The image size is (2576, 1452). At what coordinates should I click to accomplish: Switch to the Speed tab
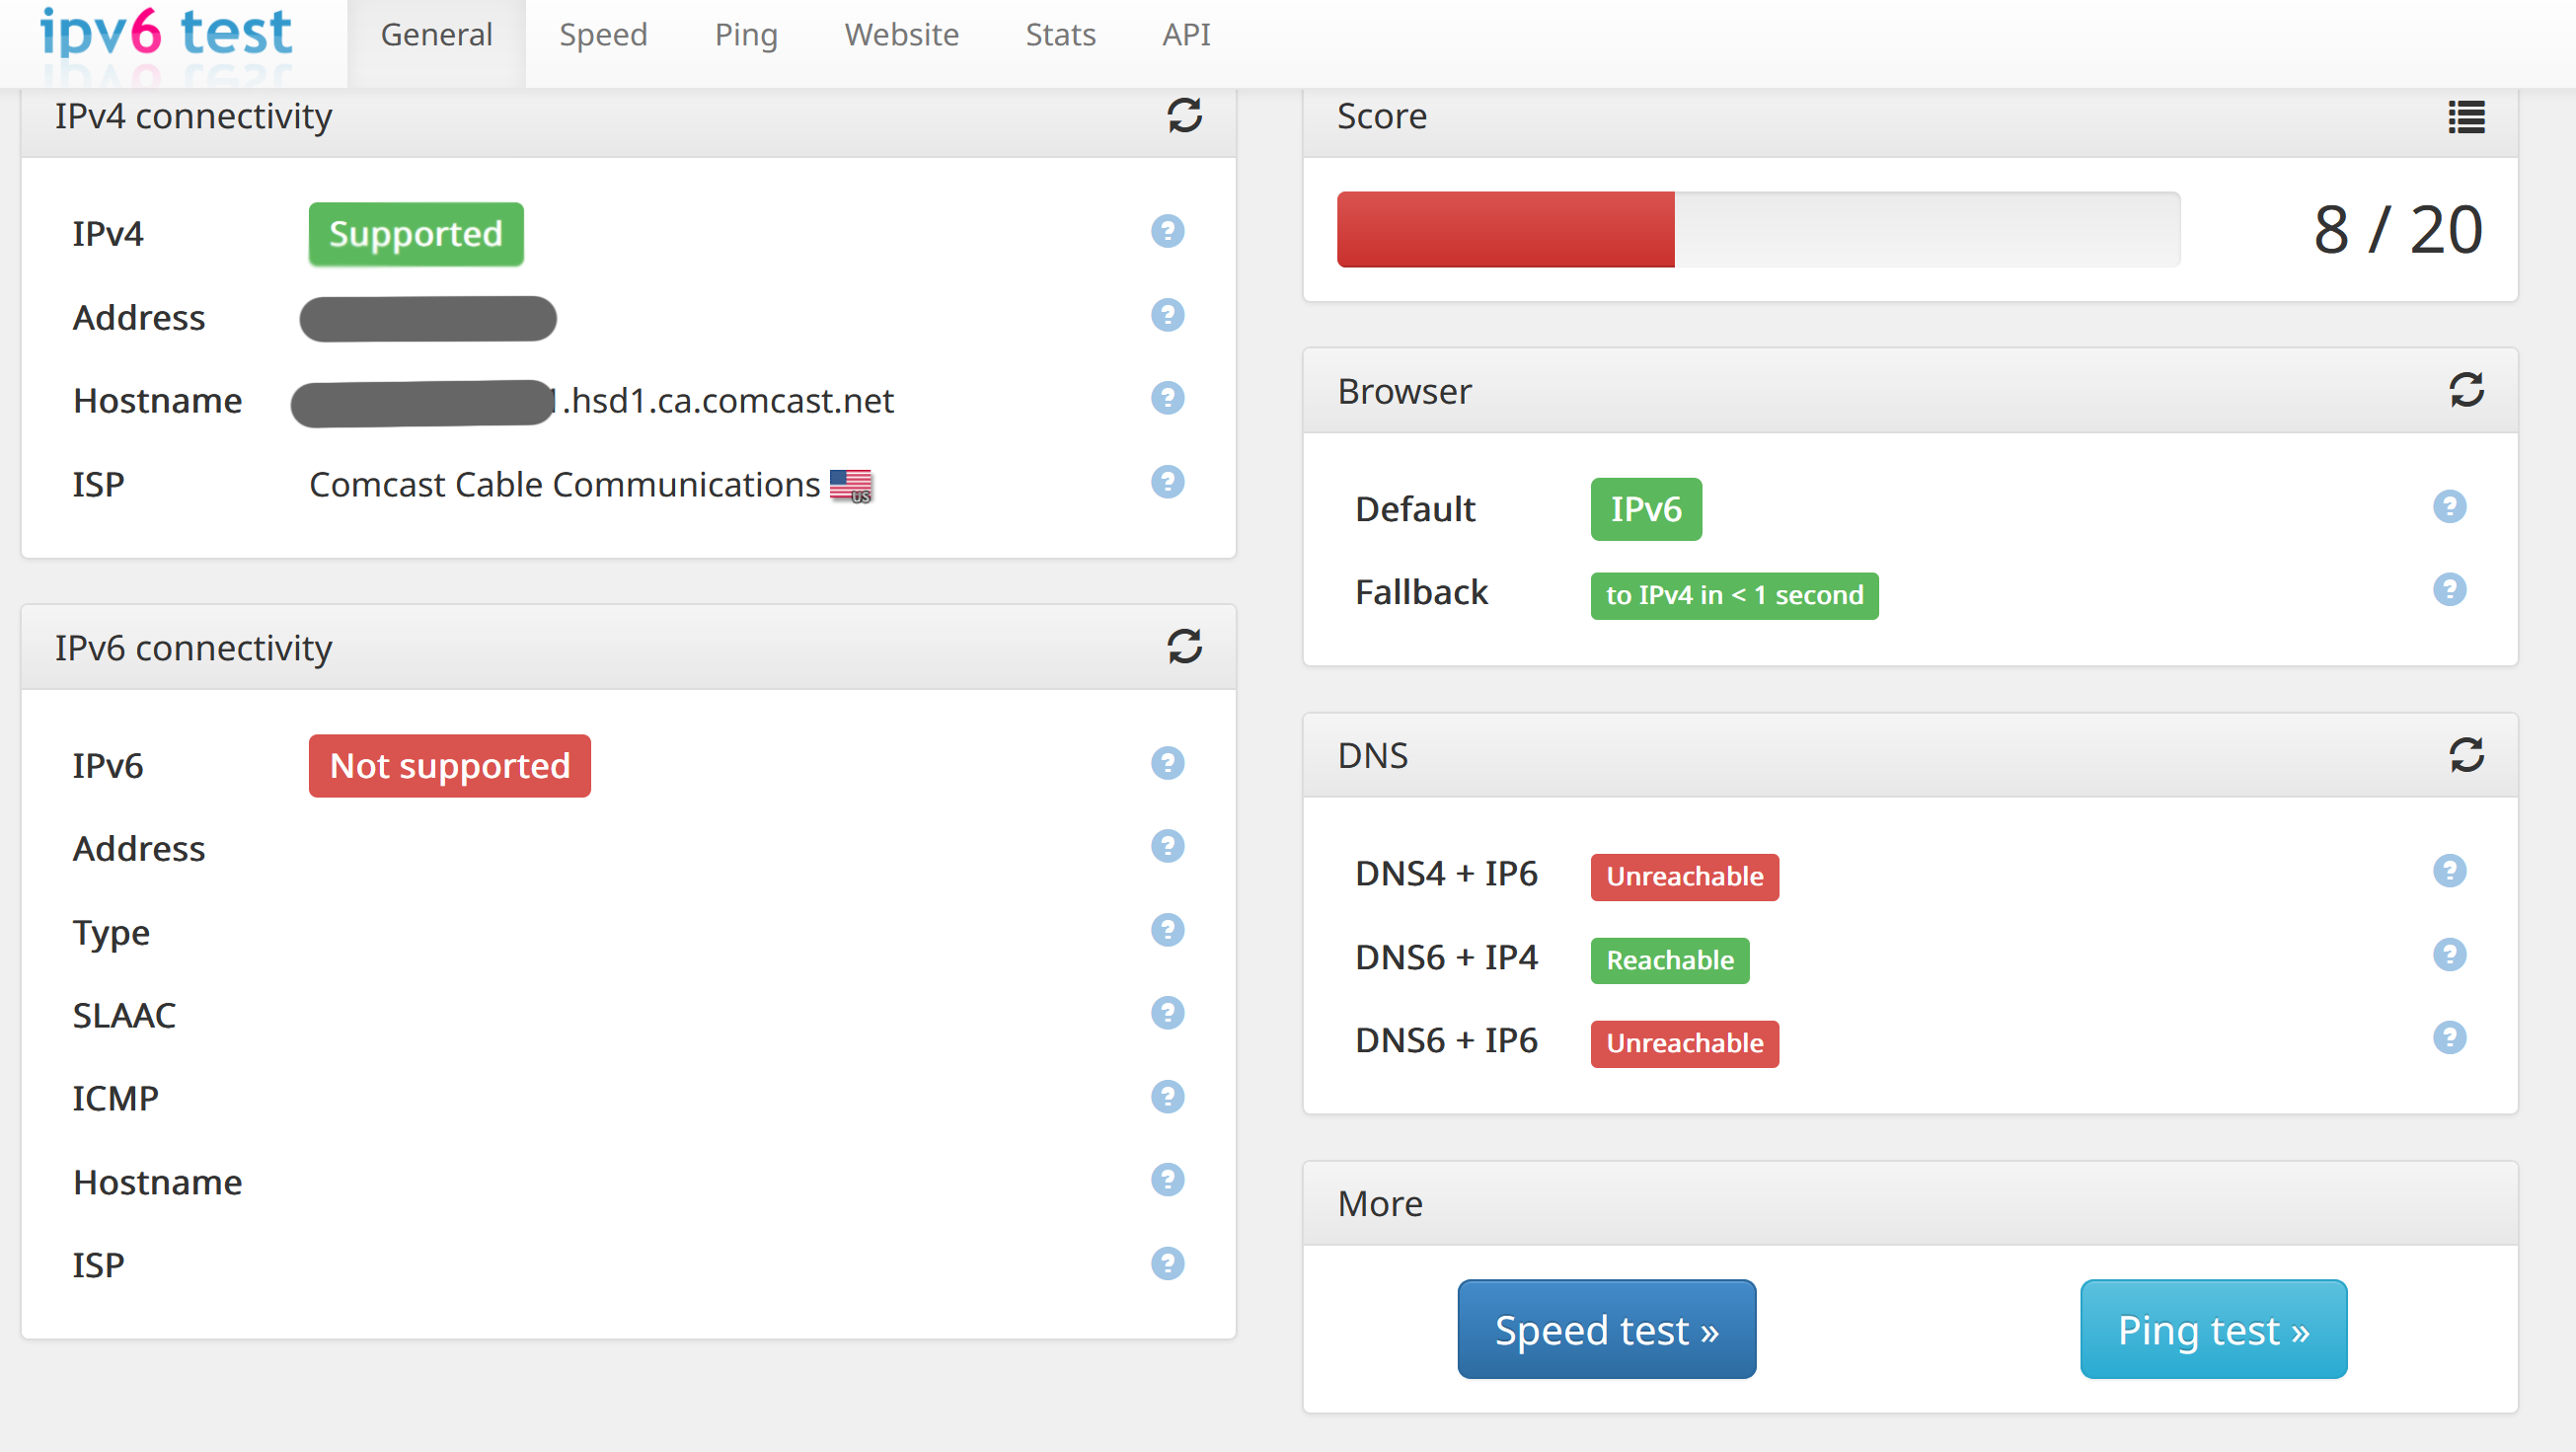point(603,35)
